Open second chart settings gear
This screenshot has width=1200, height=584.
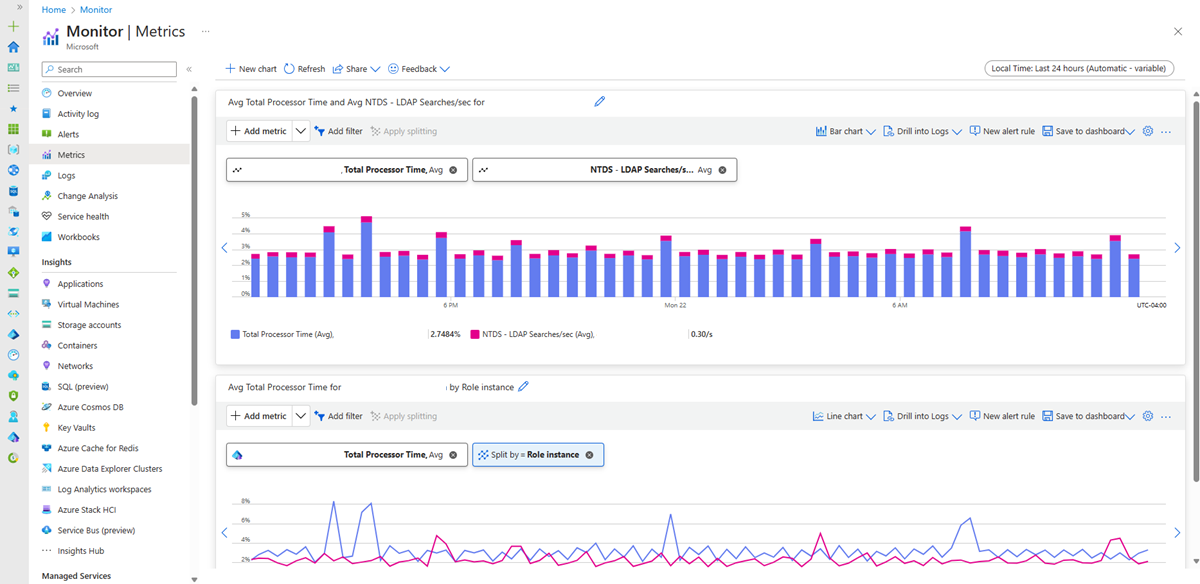1148,416
